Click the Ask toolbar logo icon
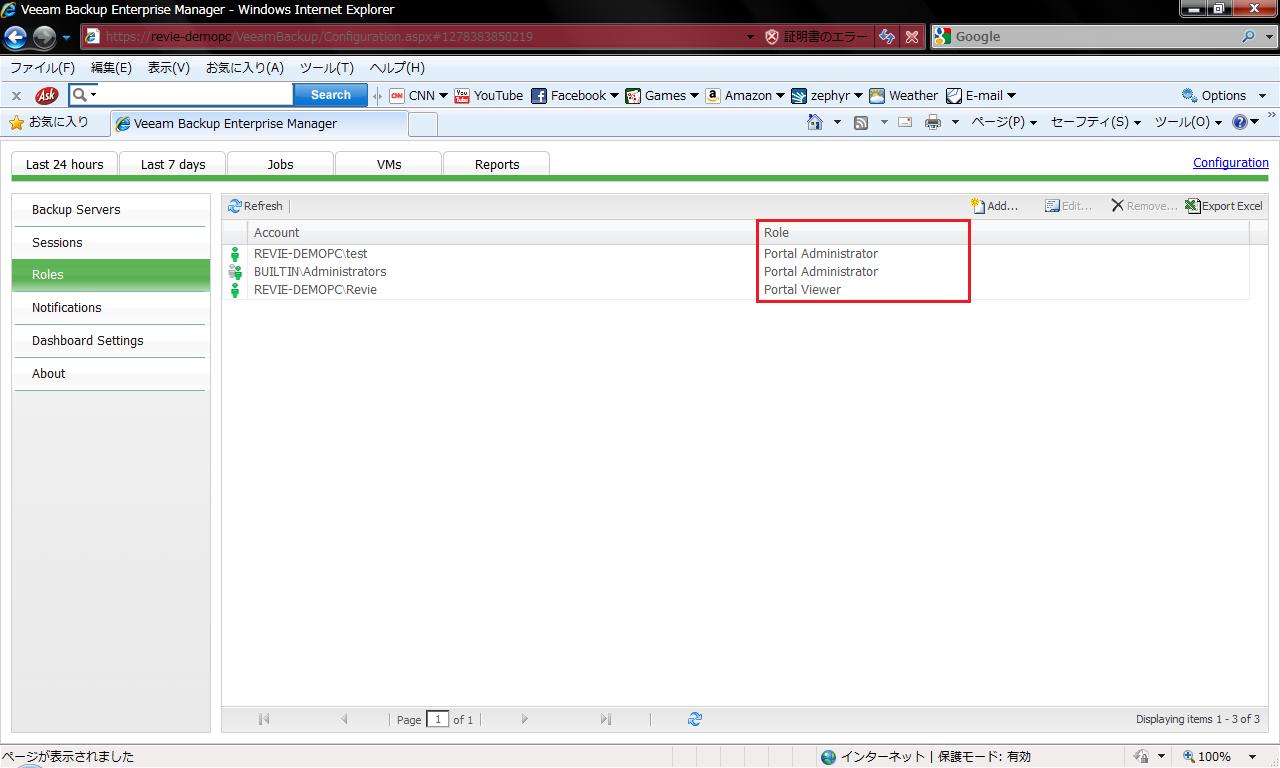Image resolution: width=1280 pixels, height=768 pixels. (x=46, y=95)
